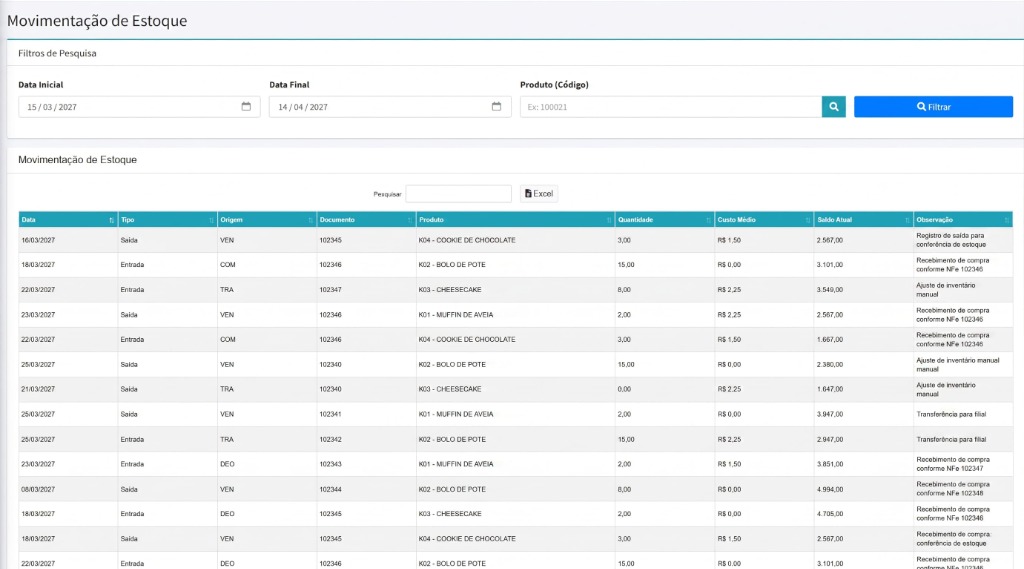Click the Data Inicial date field
Image resolution: width=1024 pixels, height=569 pixels.
click(x=139, y=106)
